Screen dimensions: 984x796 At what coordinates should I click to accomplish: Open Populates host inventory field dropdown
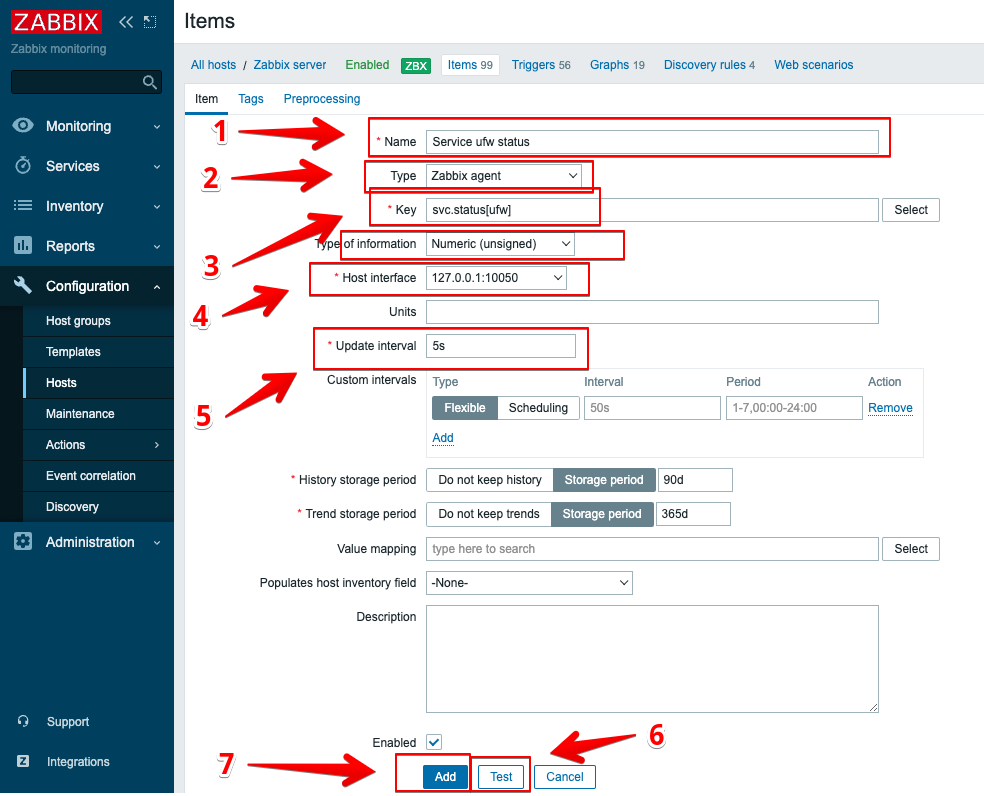(529, 583)
